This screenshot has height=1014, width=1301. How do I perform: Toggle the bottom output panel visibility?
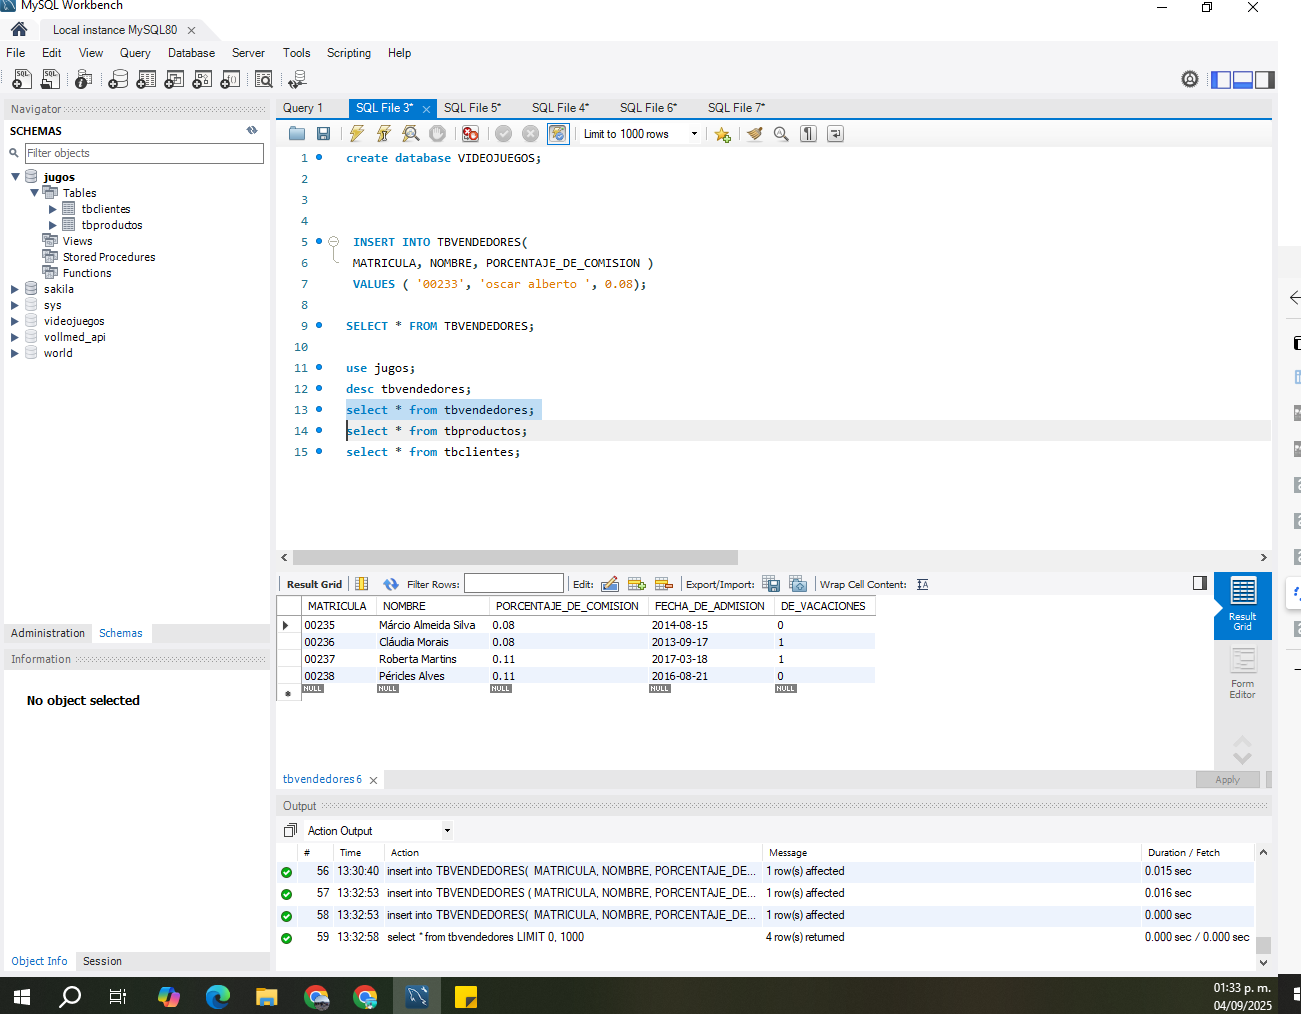pyautogui.click(x=1243, y=80)
